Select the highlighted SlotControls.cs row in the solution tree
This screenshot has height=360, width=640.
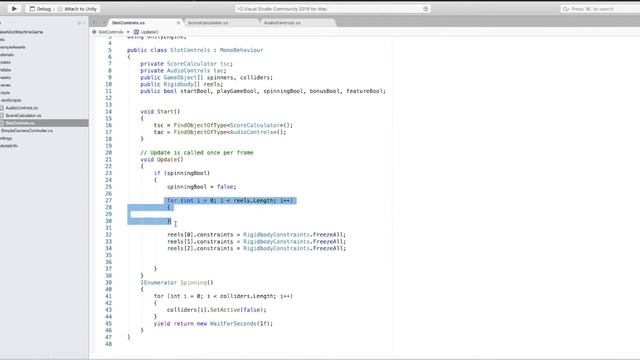44,123
